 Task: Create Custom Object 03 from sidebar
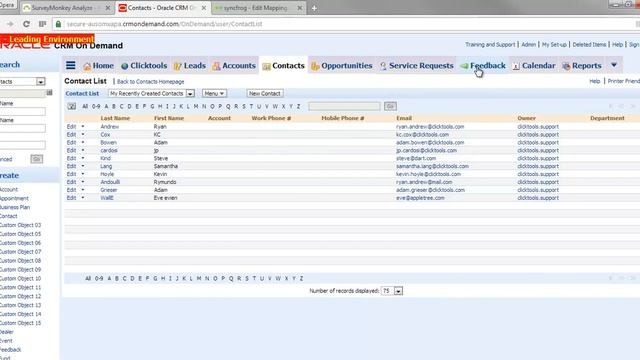click(x=20, y=225)
